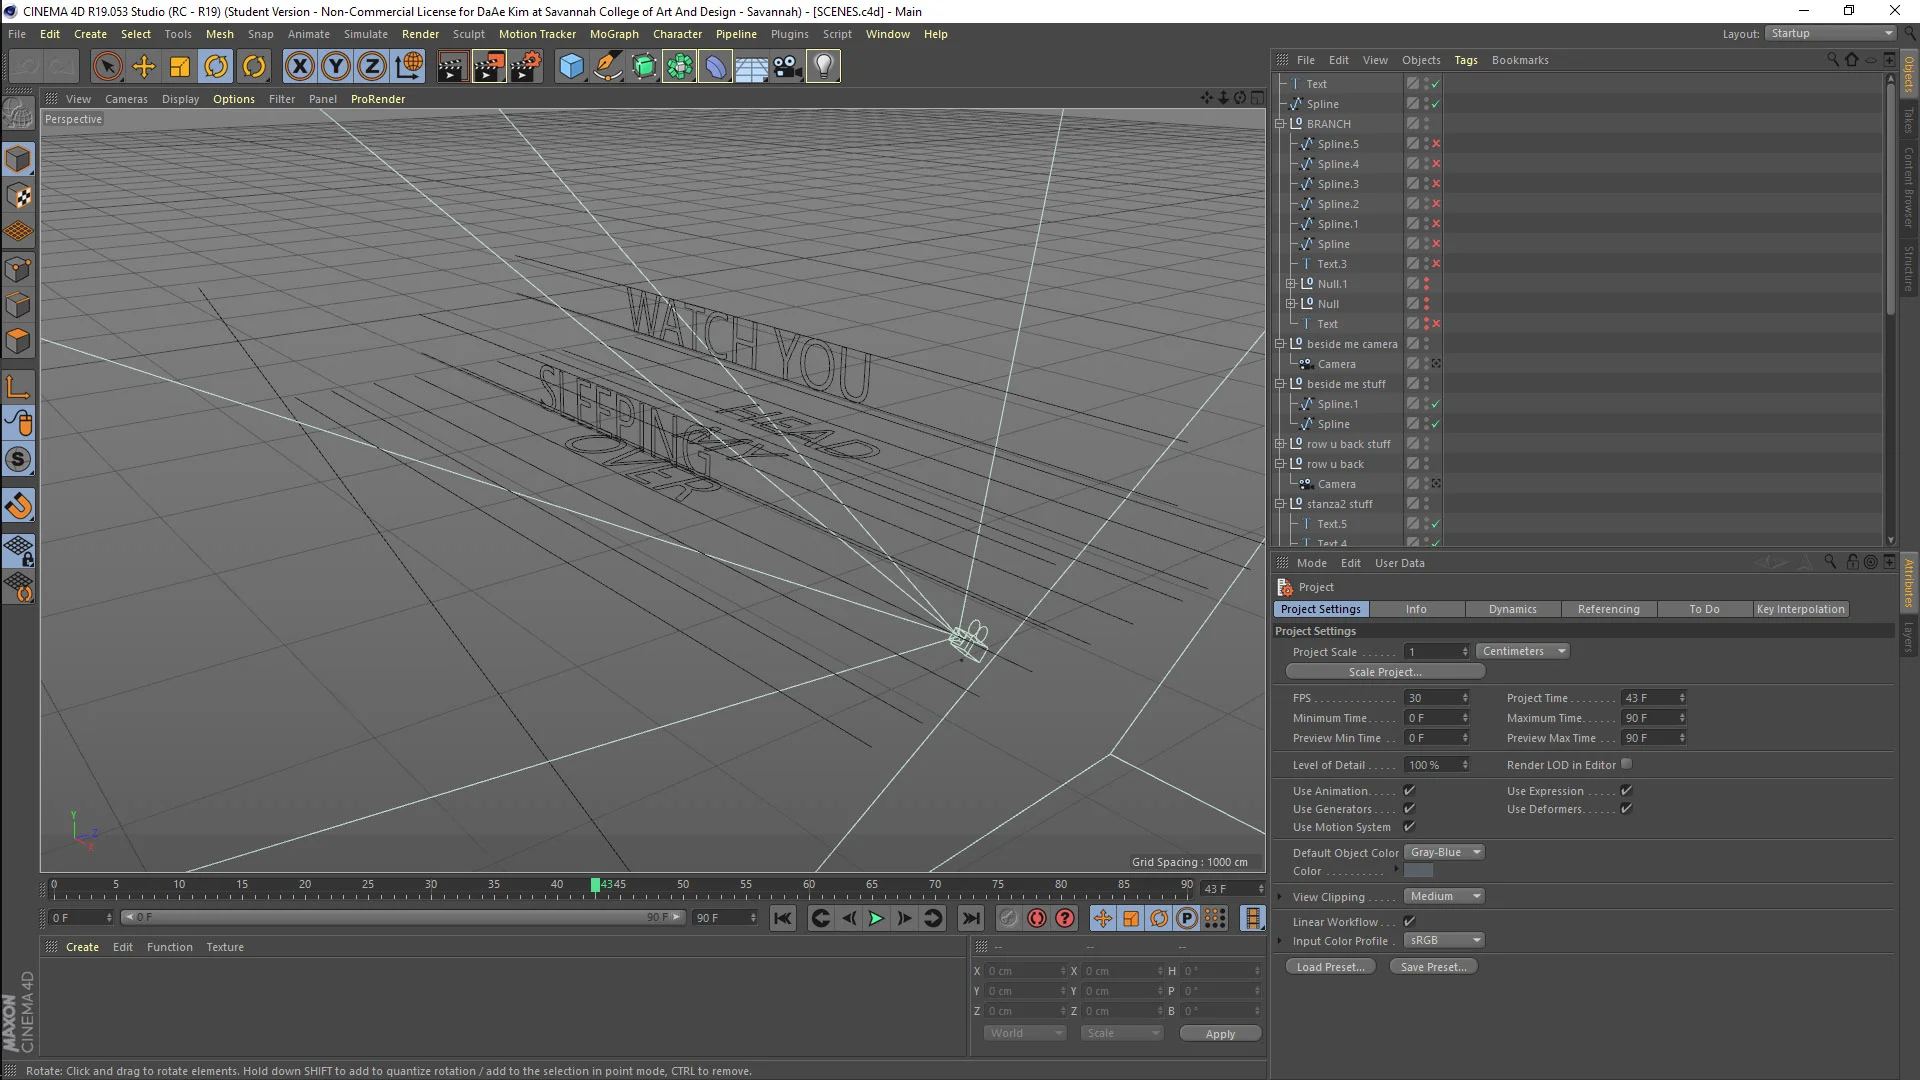
Task: Uncheck the Use Animation checkbox
Action: tap(1409, 791)
